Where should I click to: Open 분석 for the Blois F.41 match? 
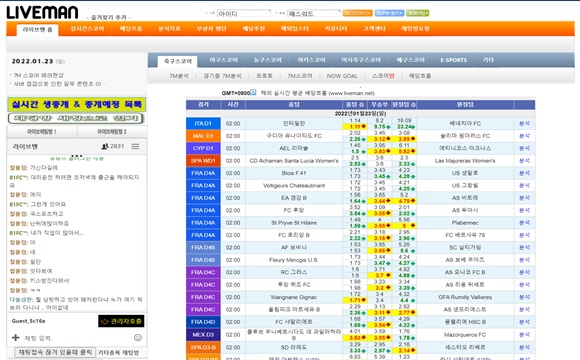point(524,173)
